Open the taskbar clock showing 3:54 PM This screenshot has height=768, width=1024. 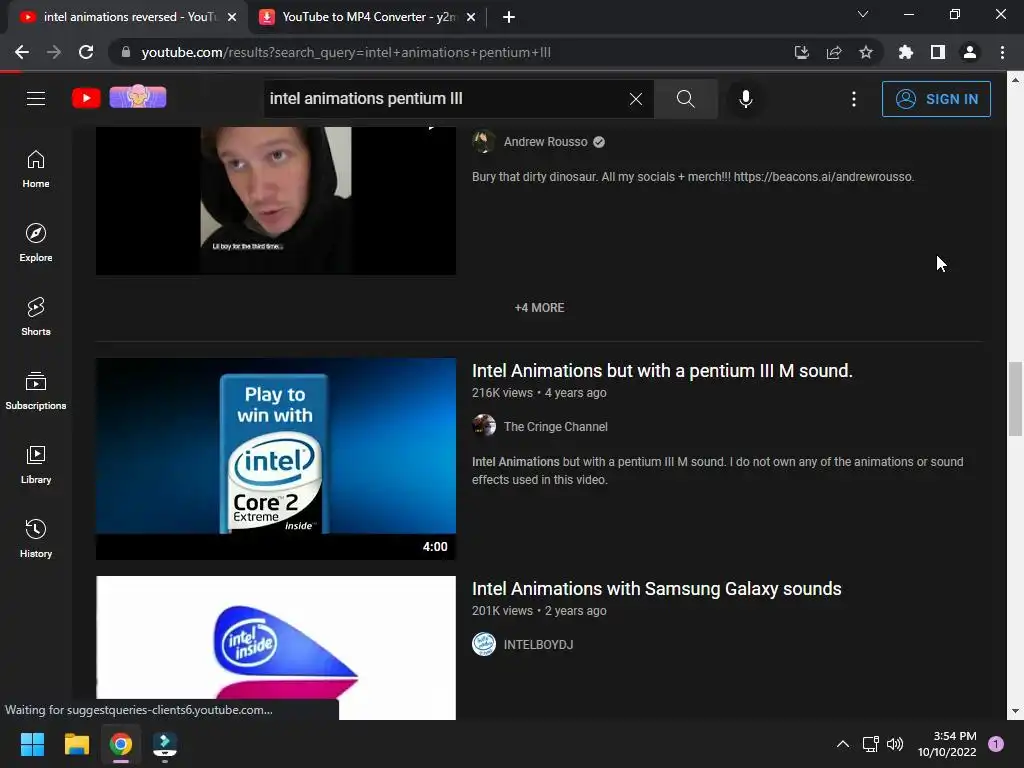tap(947, 744)
